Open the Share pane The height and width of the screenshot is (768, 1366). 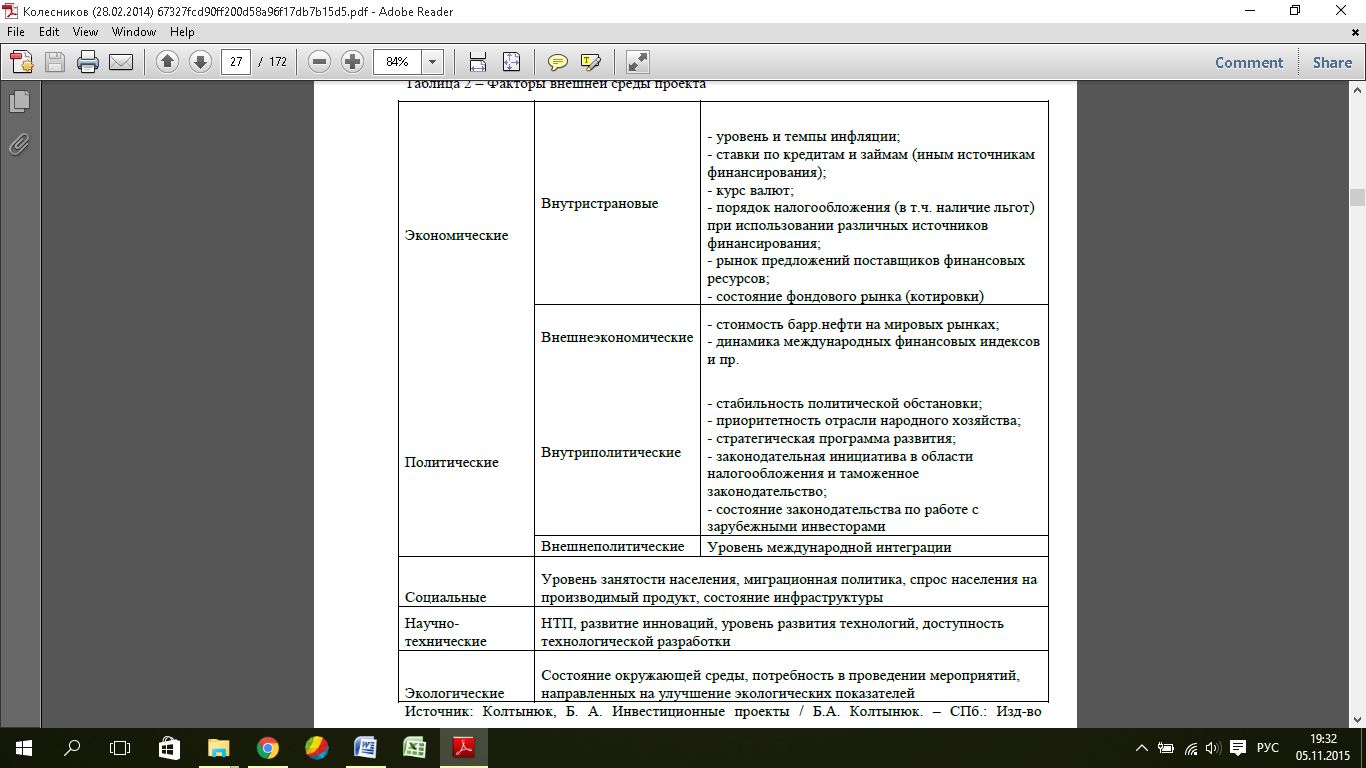1332,62
